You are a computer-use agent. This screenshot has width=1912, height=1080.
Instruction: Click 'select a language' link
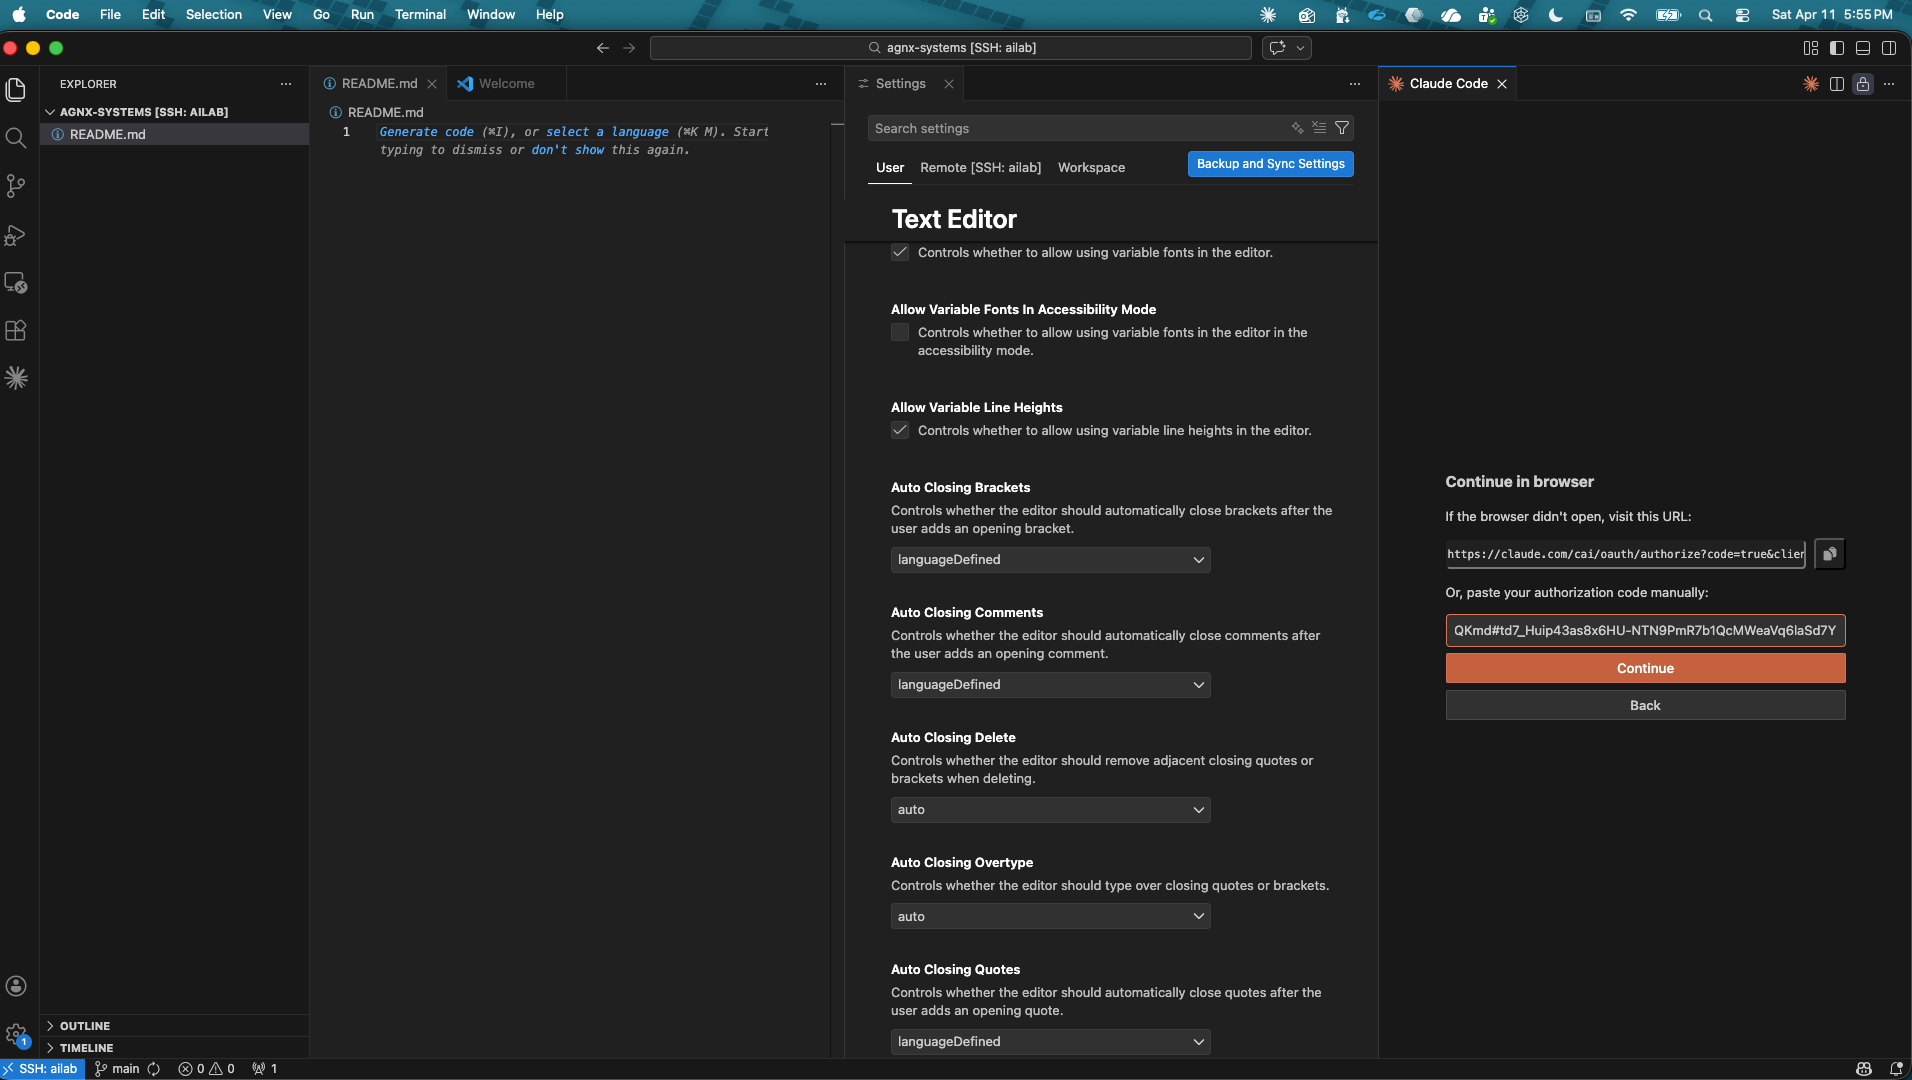click(607, 132)
